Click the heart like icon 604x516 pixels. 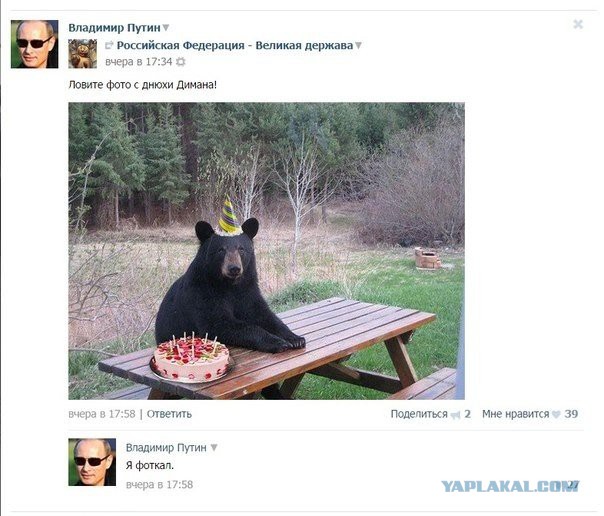556,415
